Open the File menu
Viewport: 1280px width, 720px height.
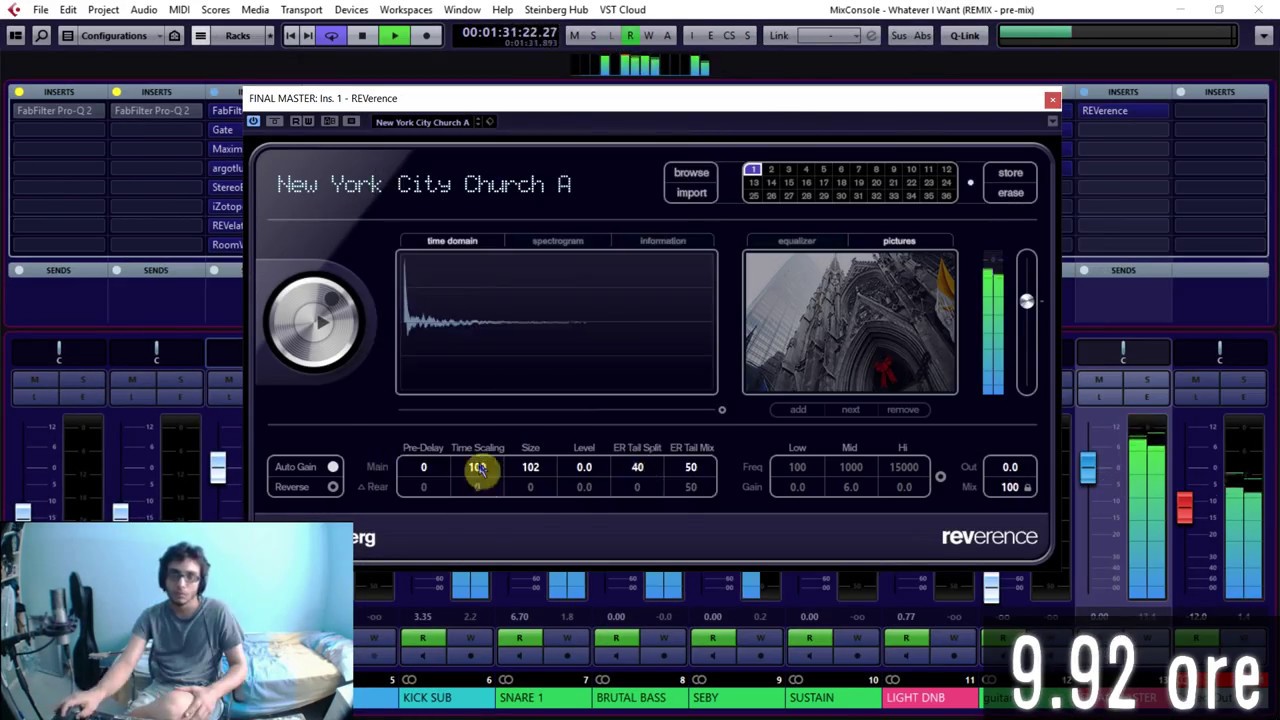41,10
